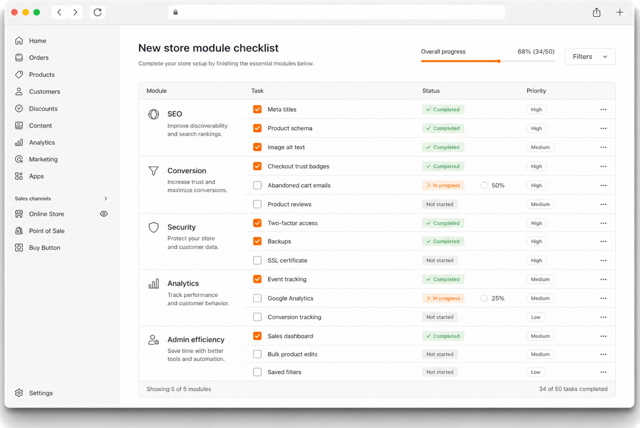Open a new tab with plus icon
This screenshot has width=640, height=428.
[620, 12]
